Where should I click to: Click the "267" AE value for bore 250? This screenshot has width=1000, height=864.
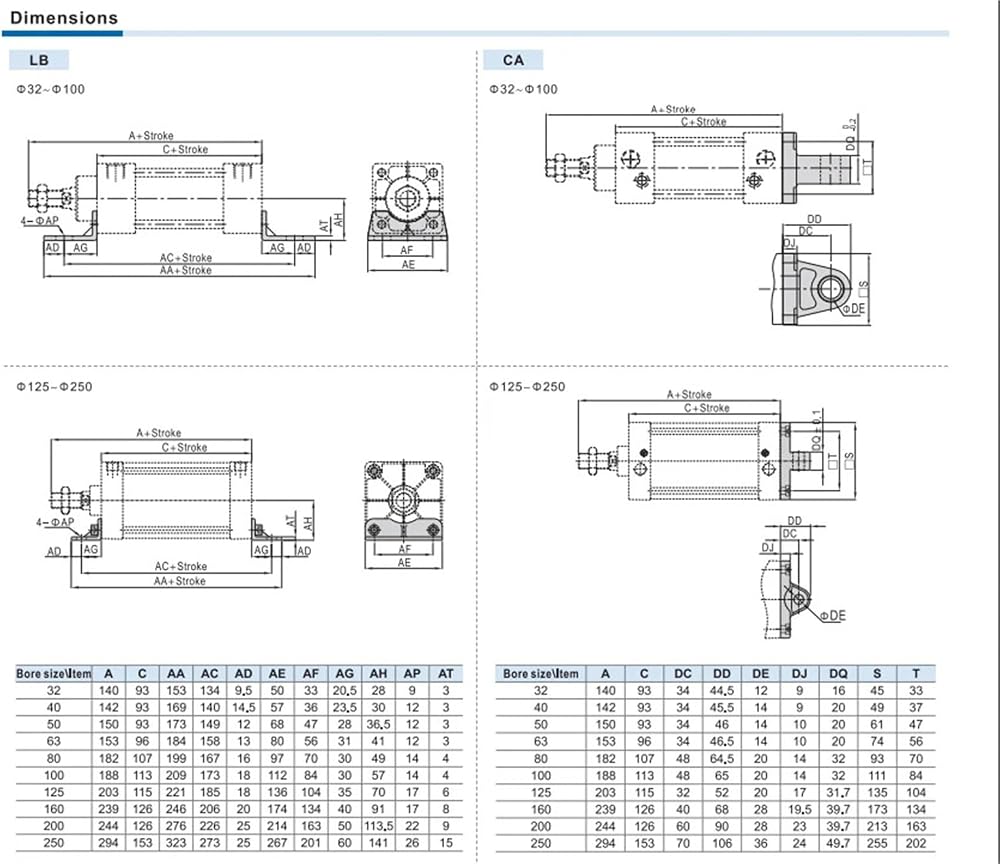coord(277,842)
